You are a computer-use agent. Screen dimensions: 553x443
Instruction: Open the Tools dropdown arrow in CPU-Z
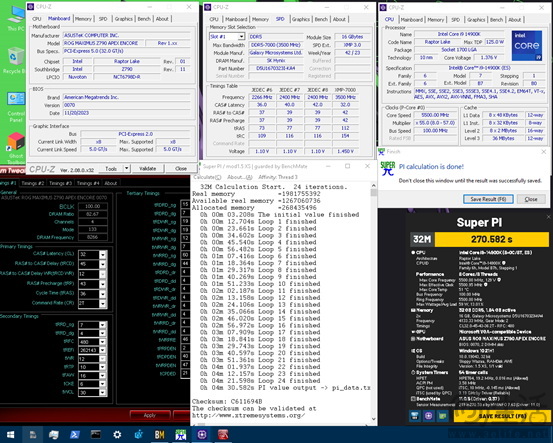click(126, 169)
